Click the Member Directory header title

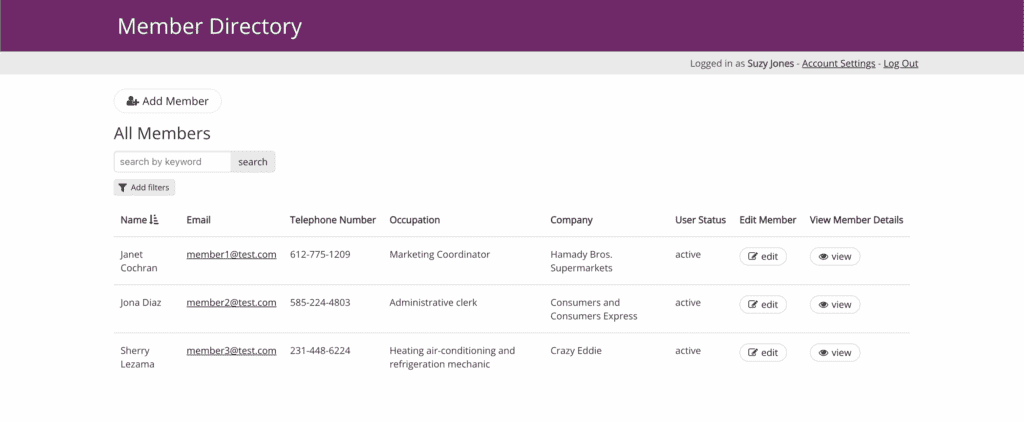tap(209, 27)
